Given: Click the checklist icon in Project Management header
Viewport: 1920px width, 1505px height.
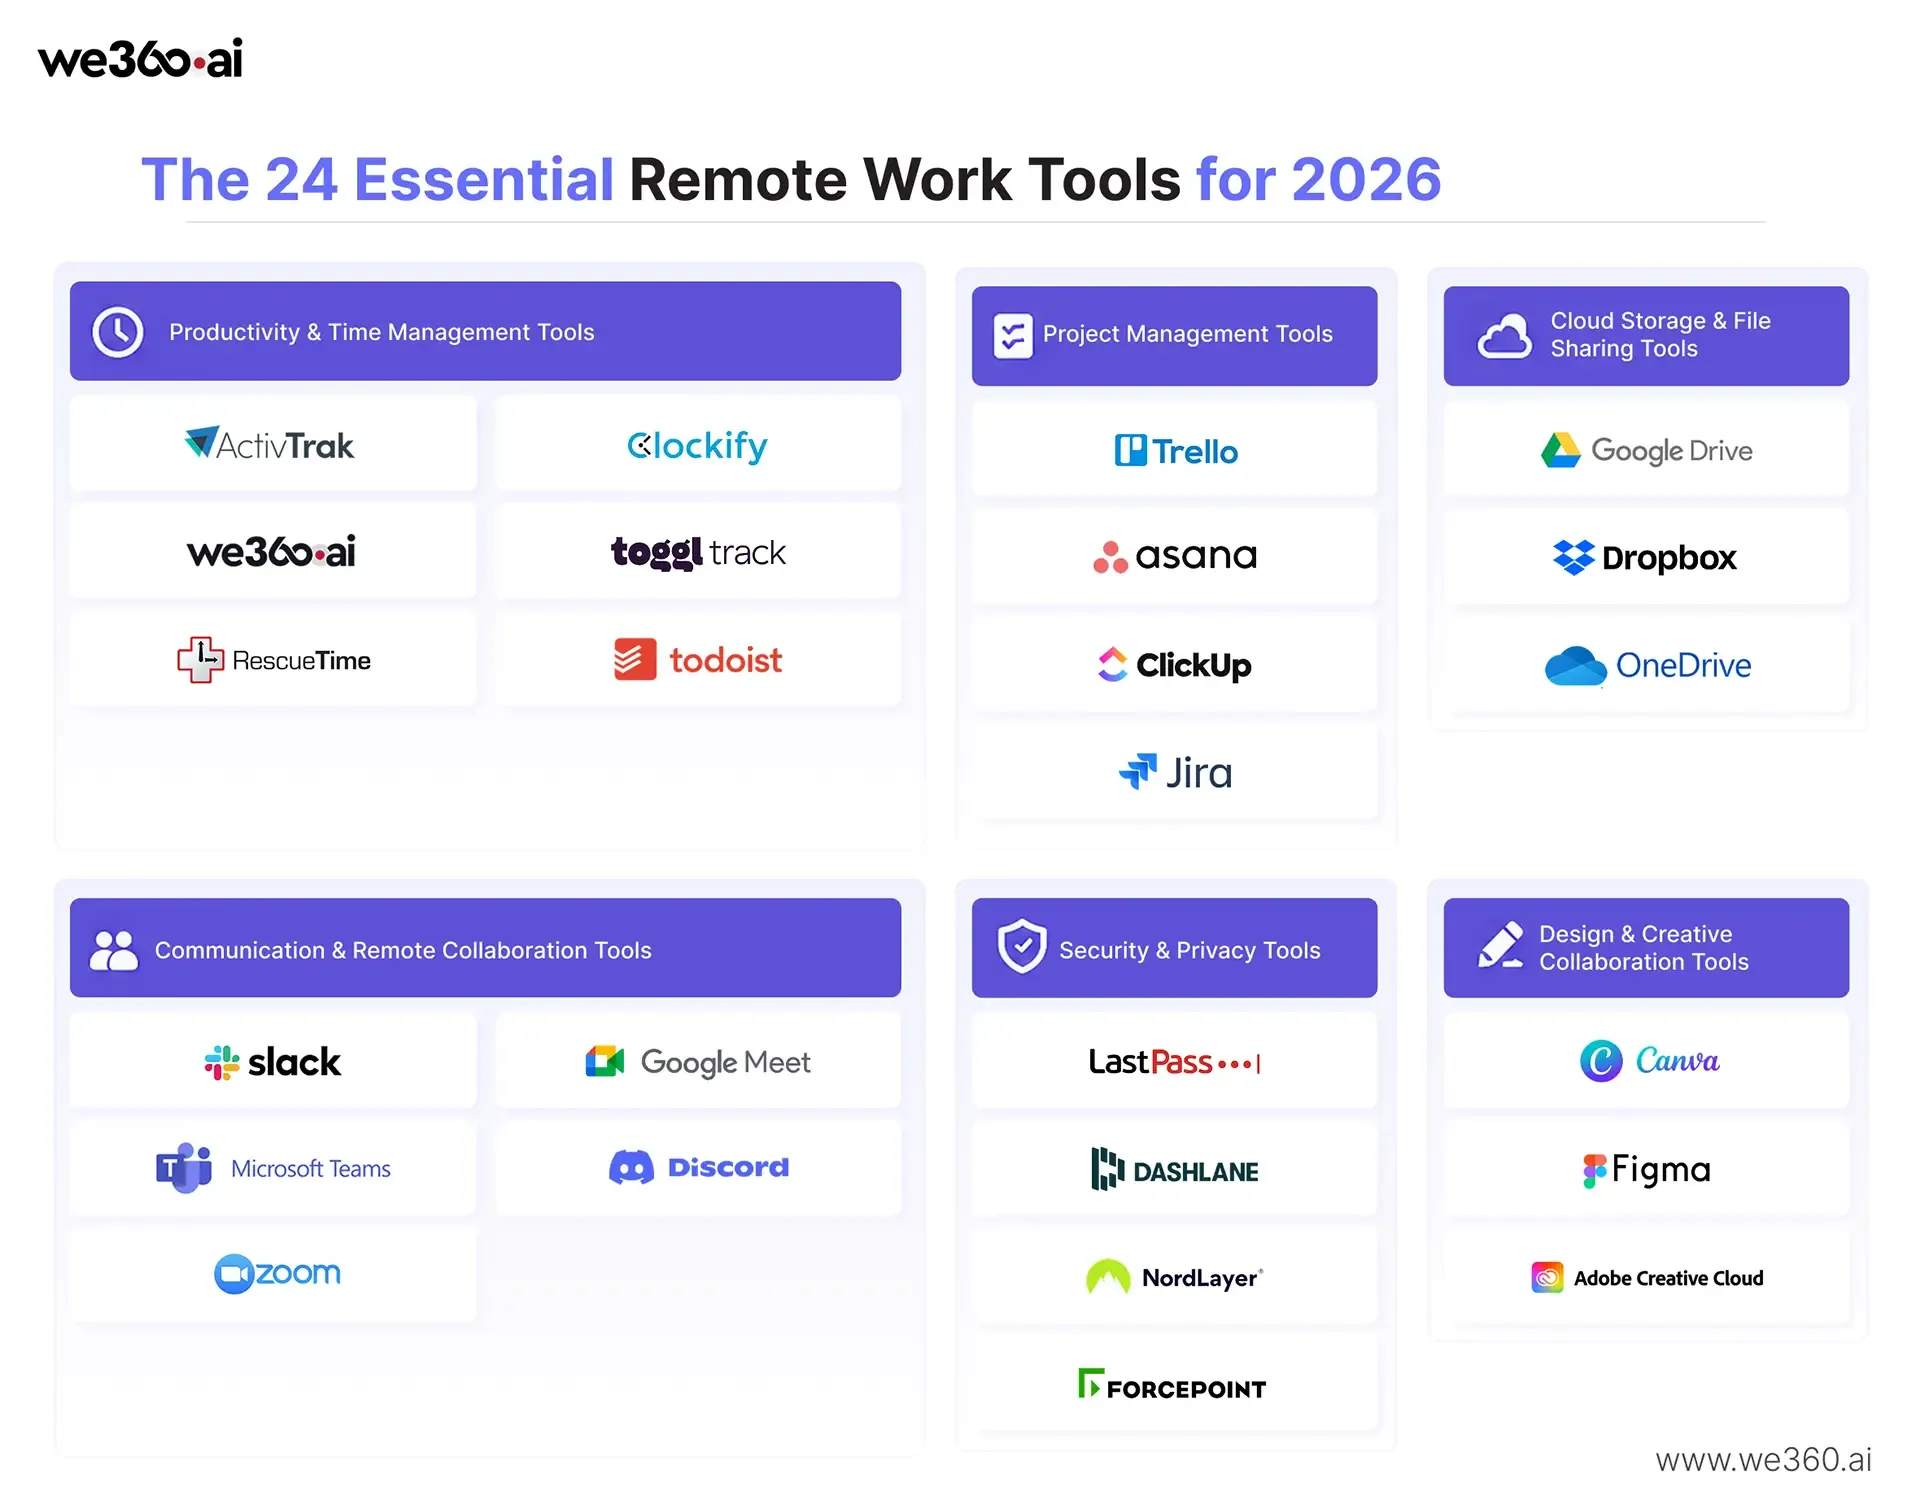Looking at the screenshot, I should tap(1013, 336).
